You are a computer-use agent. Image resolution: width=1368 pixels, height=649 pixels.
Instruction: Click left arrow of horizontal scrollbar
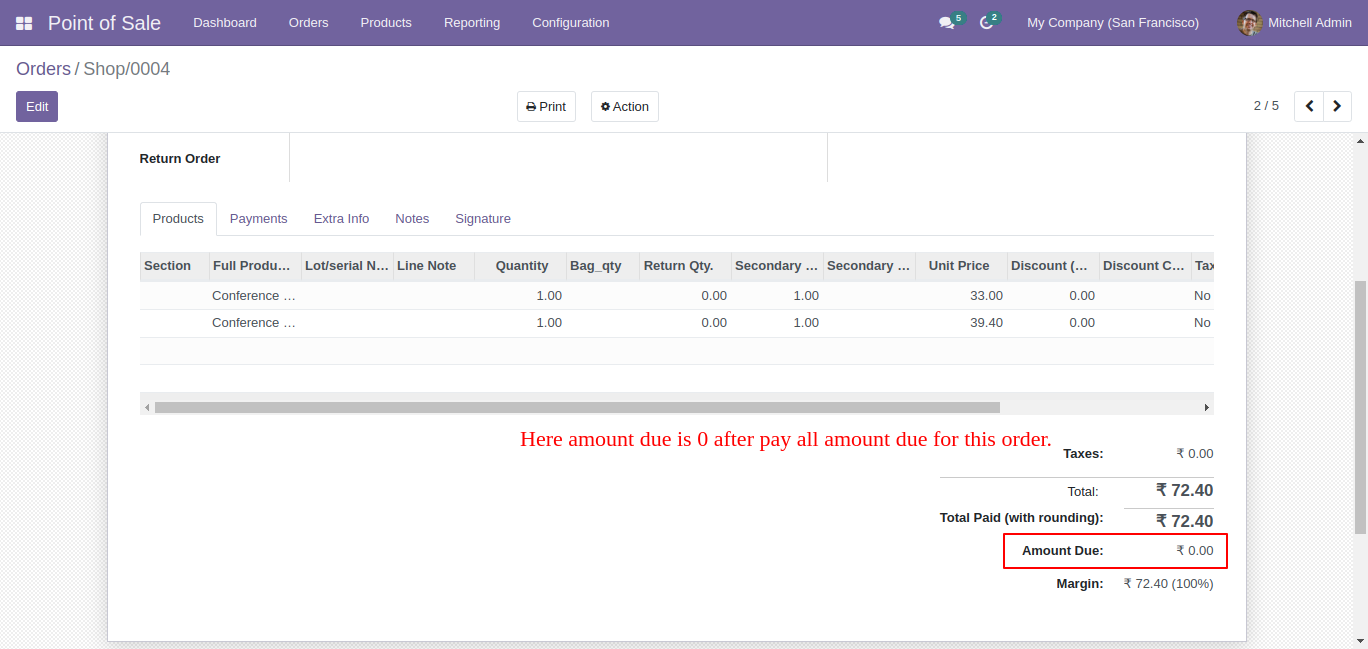pyautogui.click(x=147, y=408)
